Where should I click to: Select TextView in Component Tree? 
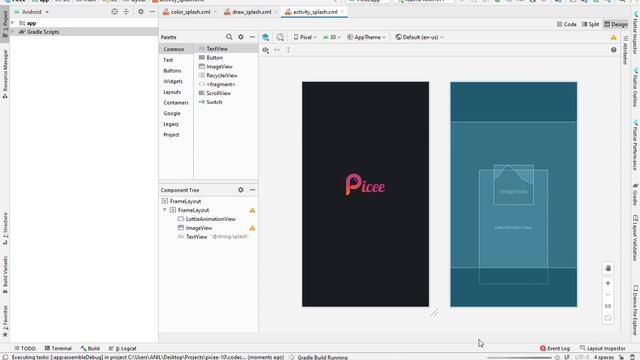click(196, 237)
